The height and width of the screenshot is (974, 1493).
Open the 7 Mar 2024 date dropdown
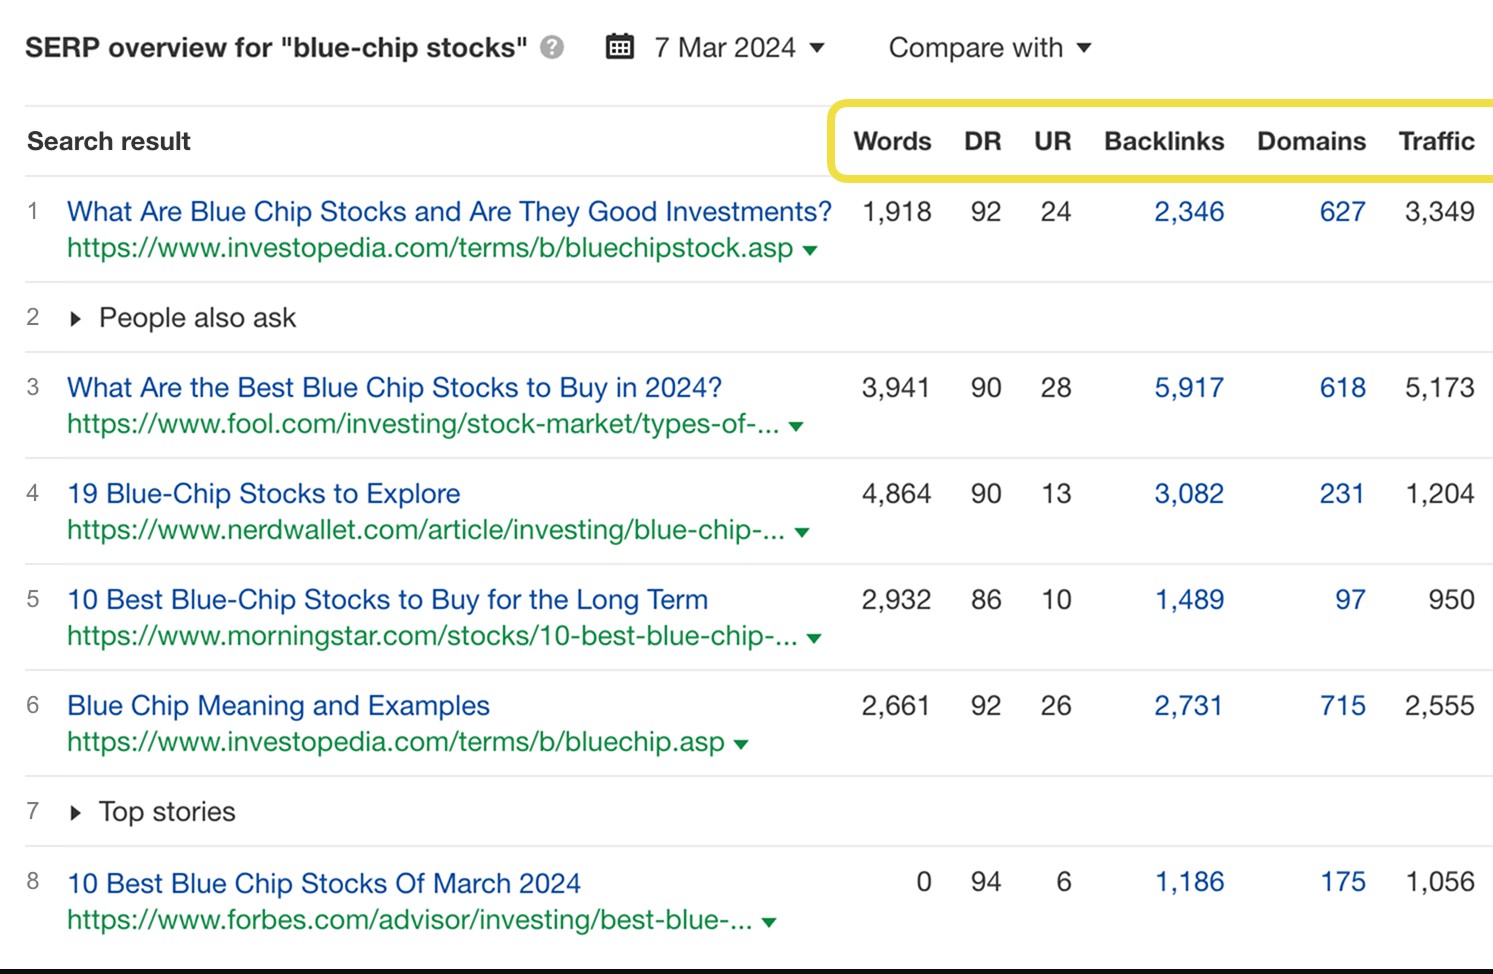point(739,47)
